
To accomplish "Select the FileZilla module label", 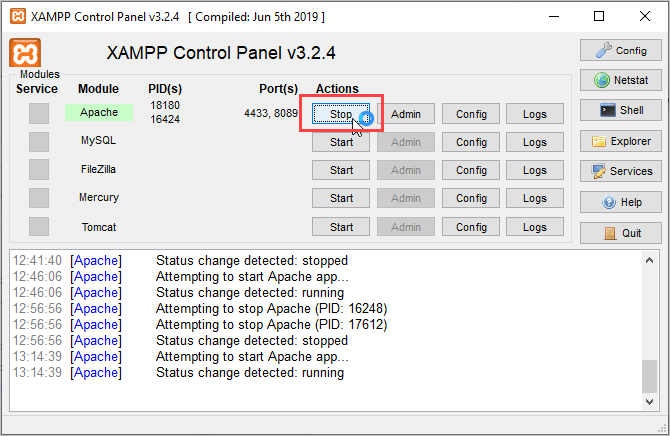I will point(98,169).
